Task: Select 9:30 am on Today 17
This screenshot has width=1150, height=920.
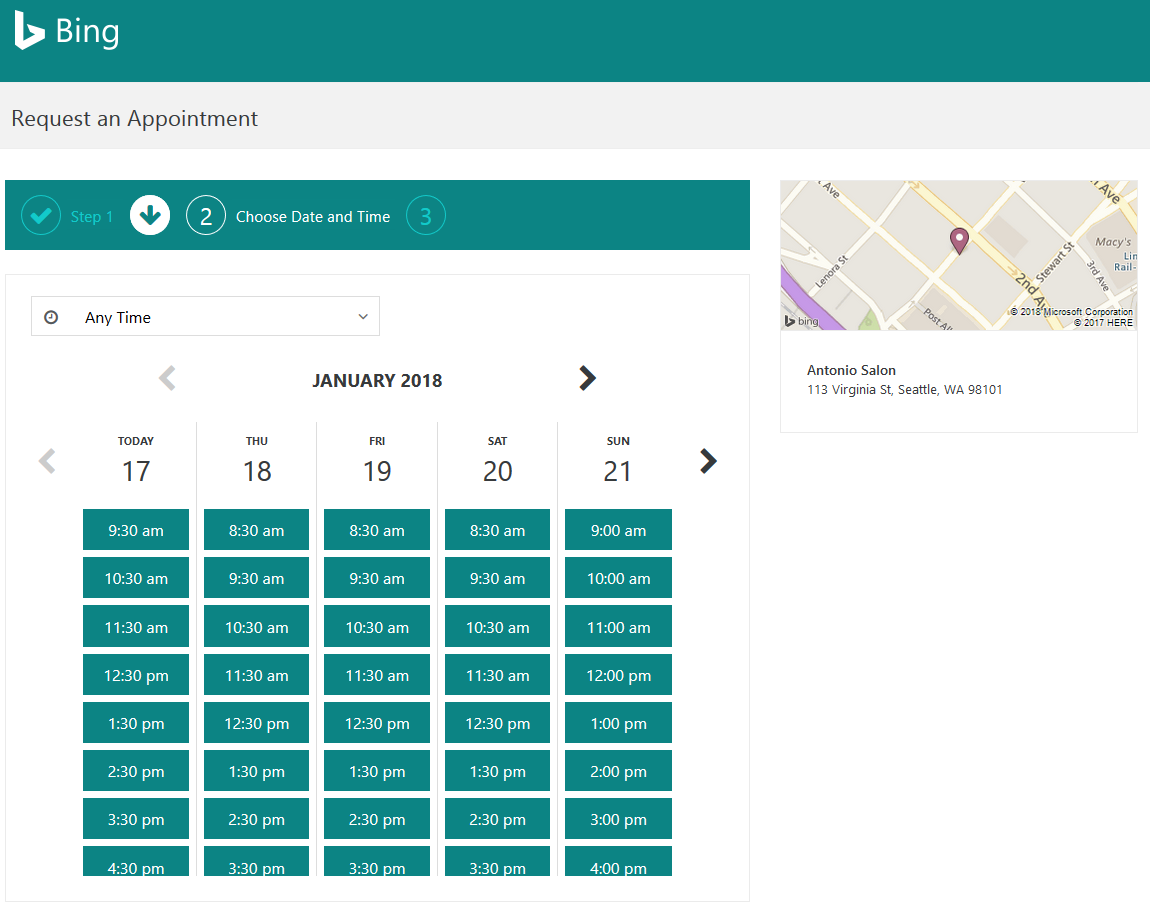Action: pos(136,531)
